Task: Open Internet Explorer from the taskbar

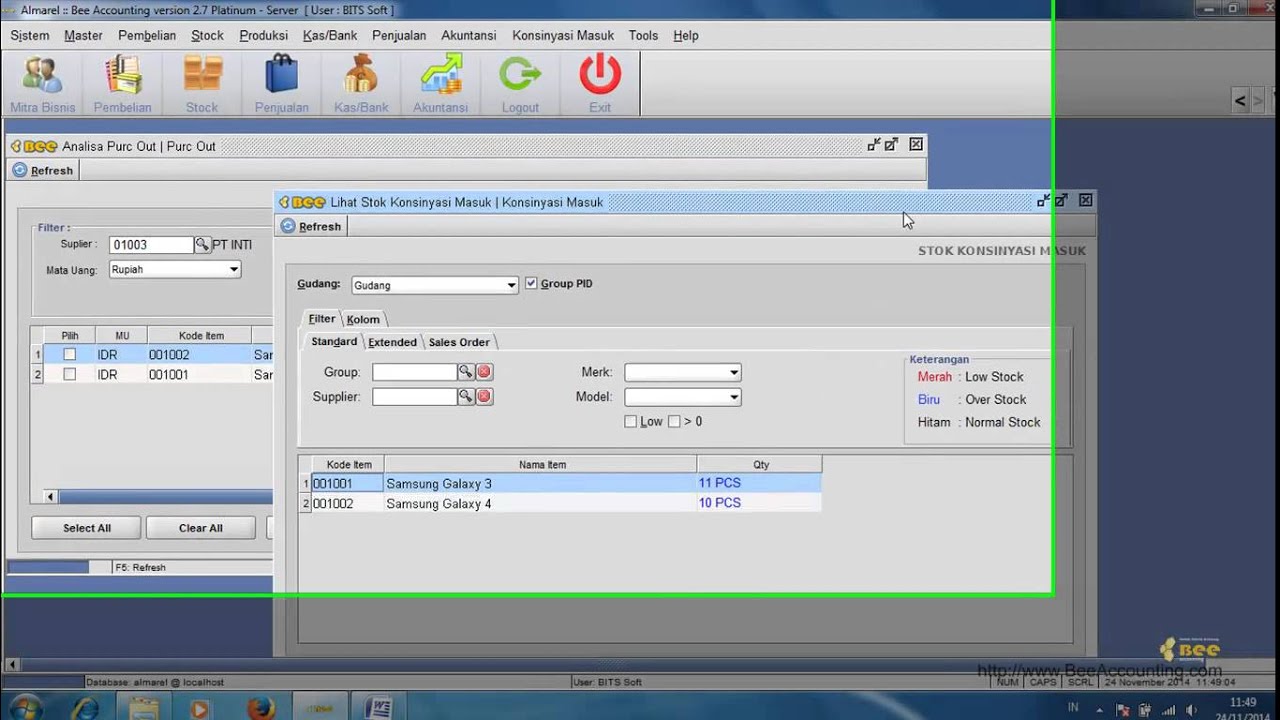Action: 86,707
